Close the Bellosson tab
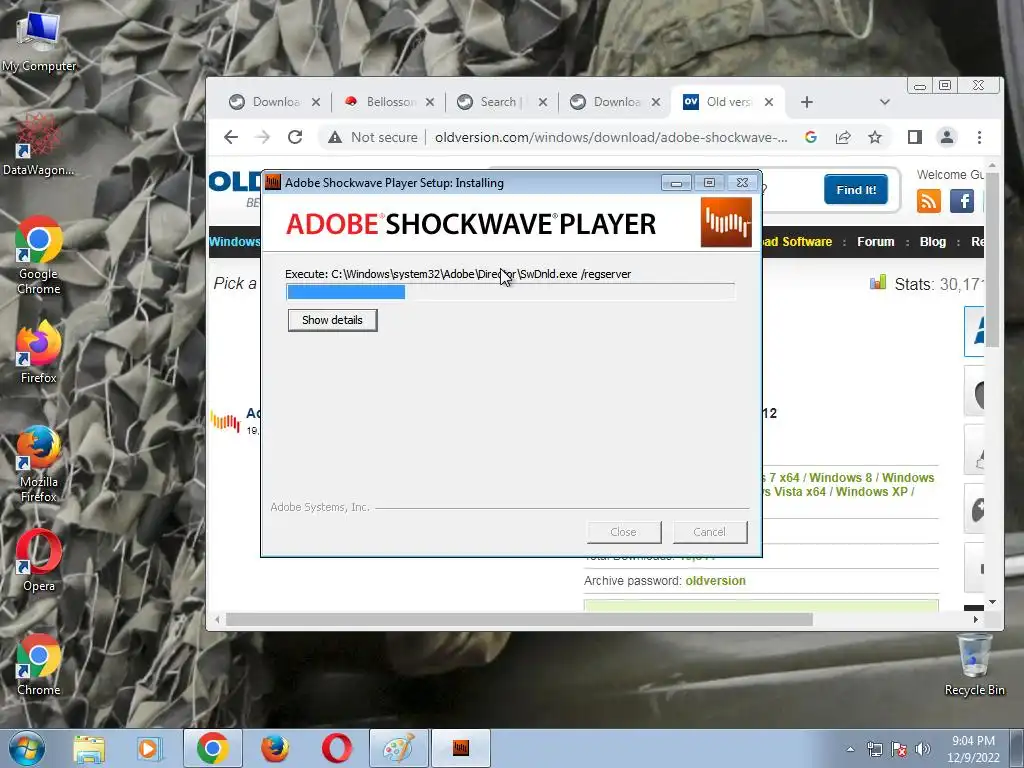This screenshot has width=1024, height=768. (430, 102)
